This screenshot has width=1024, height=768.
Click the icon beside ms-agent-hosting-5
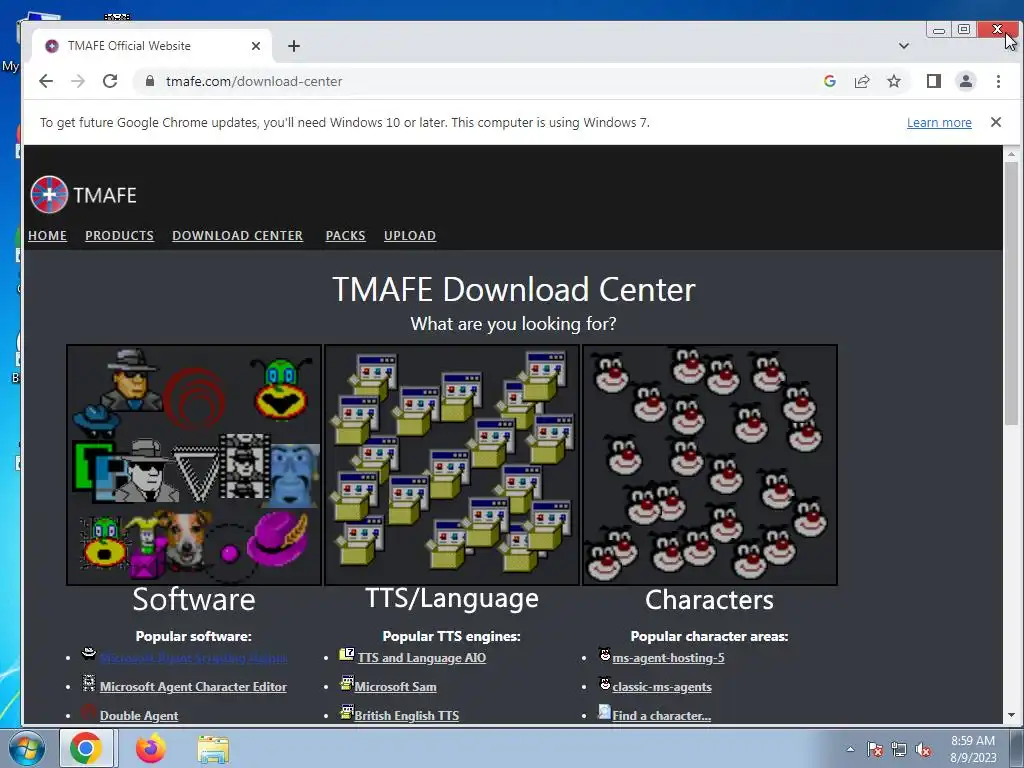605,654
